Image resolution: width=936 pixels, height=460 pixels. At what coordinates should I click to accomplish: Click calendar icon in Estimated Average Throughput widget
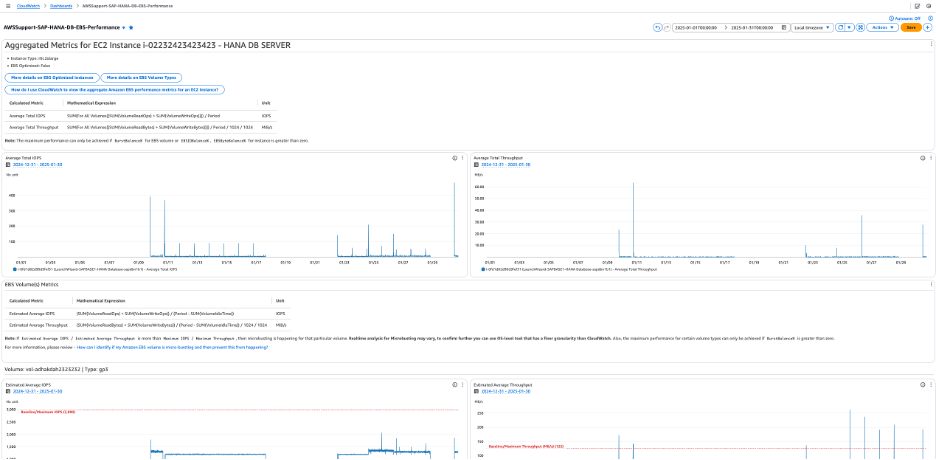click(x=476, y=391)
